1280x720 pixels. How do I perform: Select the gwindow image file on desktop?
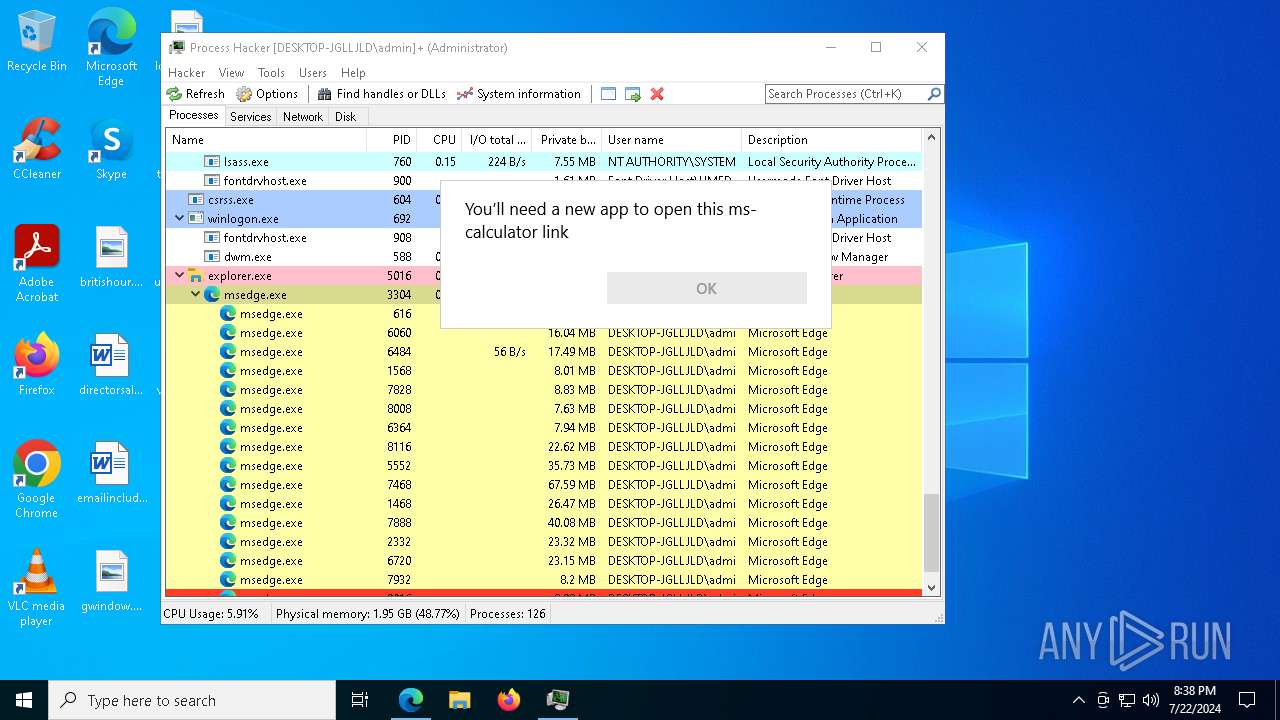click(111, 581)
